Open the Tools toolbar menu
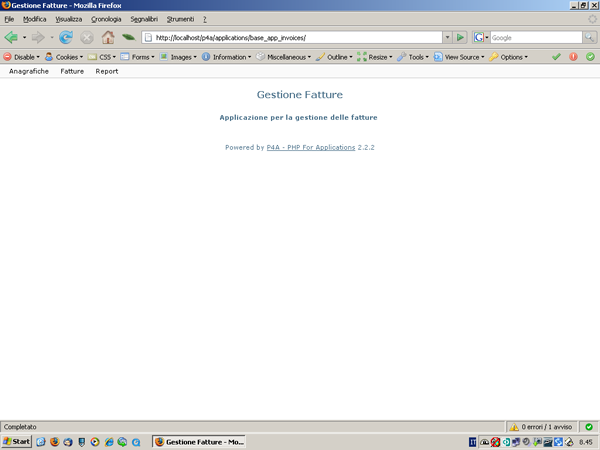 click(x=413, y=57)
